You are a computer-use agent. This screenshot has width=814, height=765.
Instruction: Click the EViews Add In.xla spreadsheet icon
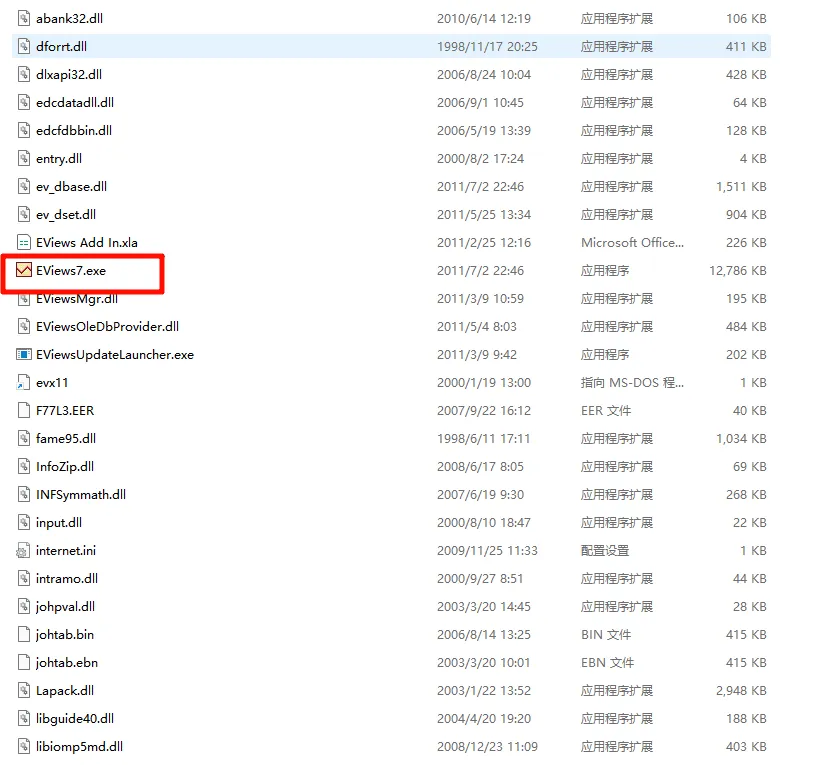click(24, 242)
